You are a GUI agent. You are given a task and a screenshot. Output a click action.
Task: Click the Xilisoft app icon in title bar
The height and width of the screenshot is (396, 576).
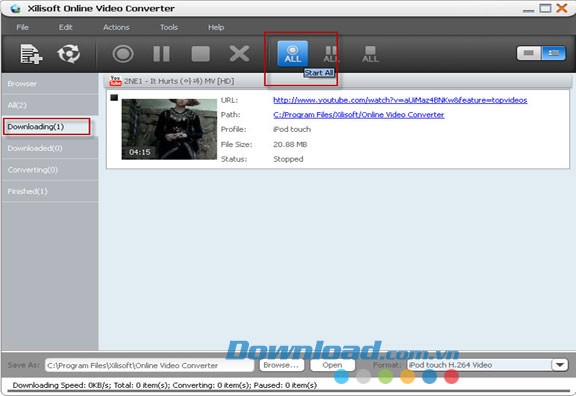pos(15,8)
